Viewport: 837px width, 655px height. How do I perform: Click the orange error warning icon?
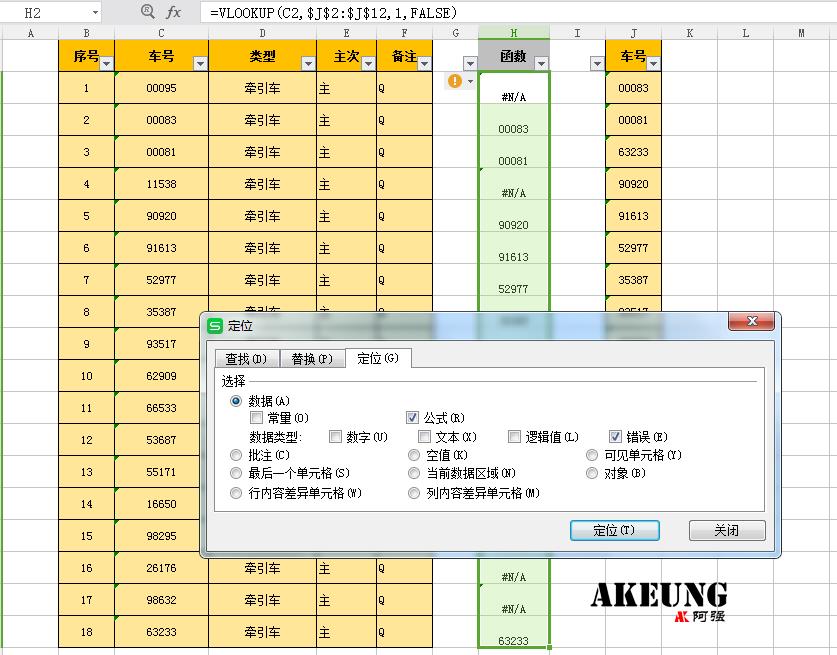tap(456, 81)
